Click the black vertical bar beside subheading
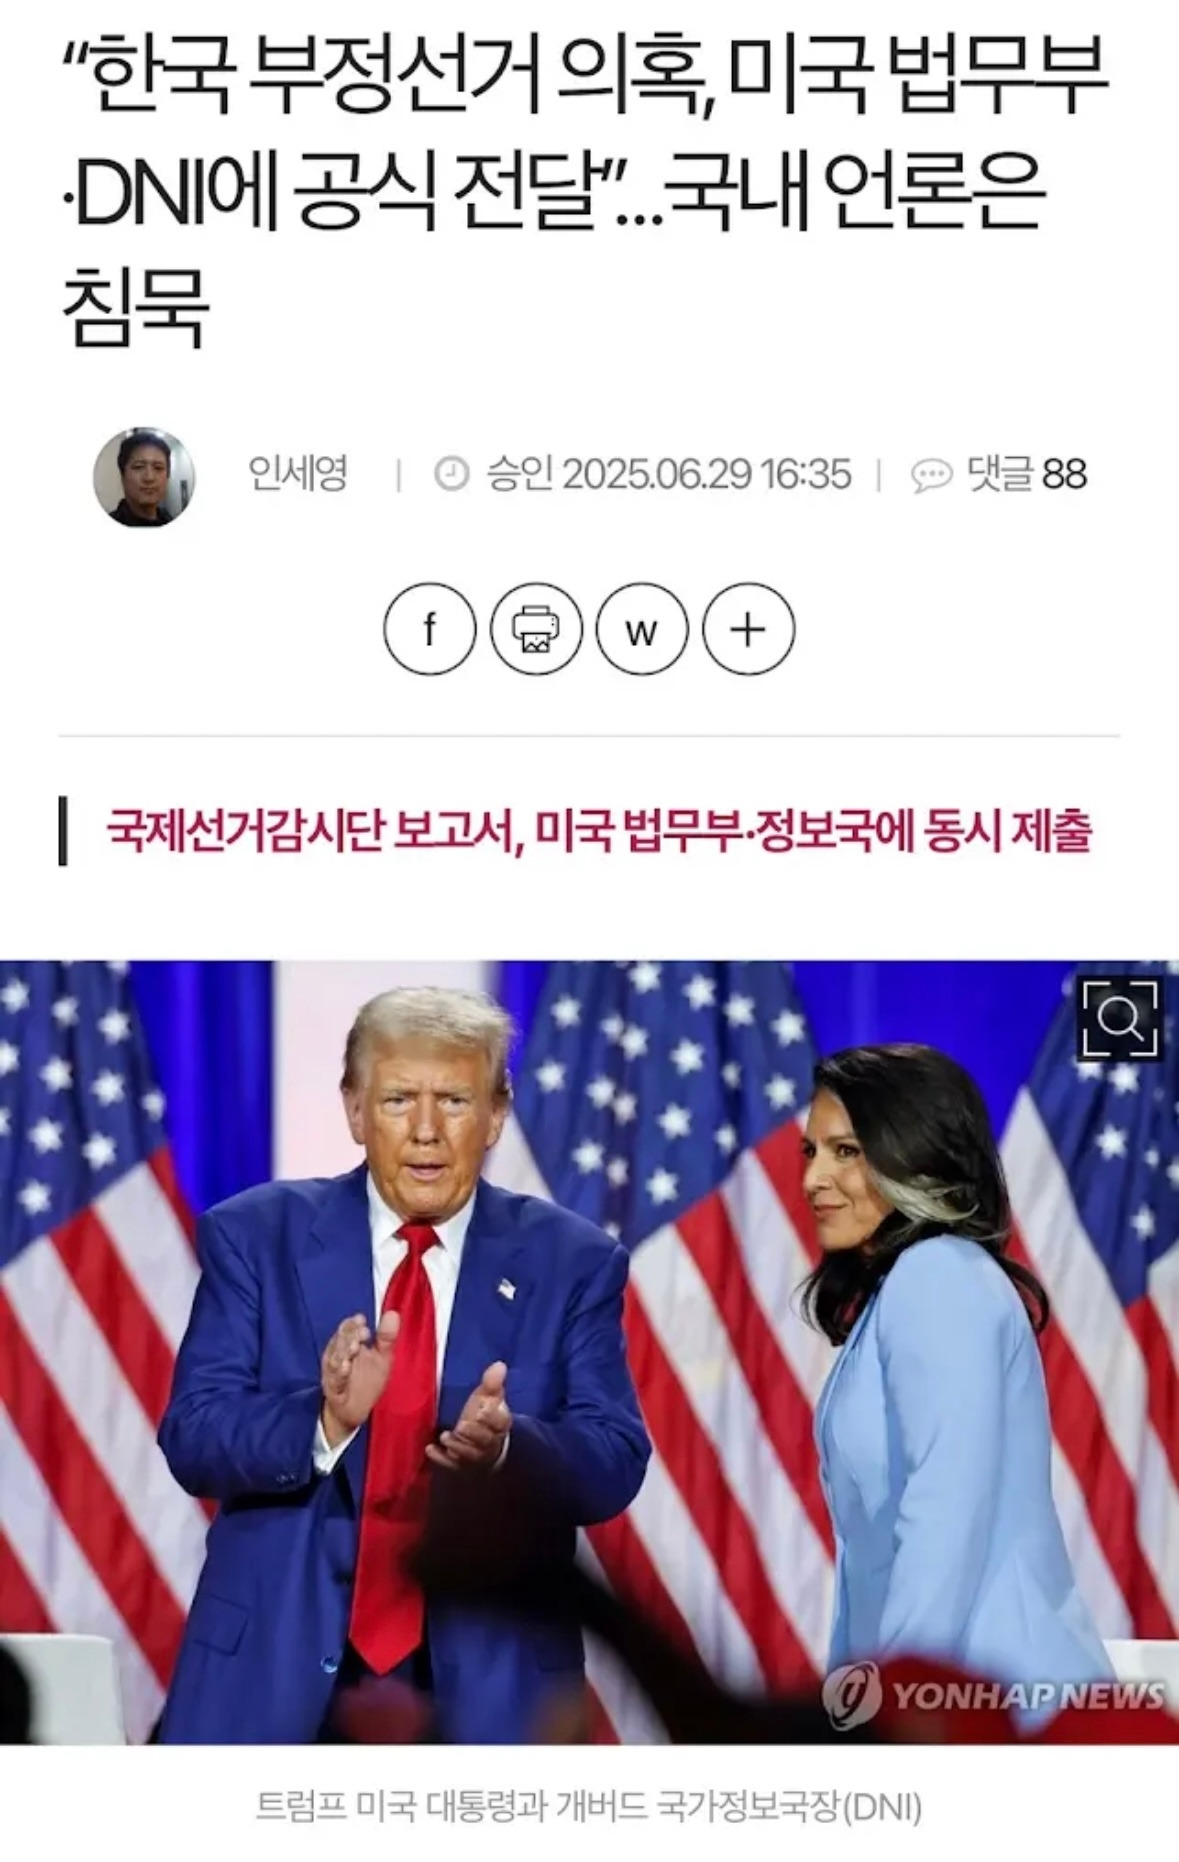1179x1862 pixels. click(x=63, y=831)
